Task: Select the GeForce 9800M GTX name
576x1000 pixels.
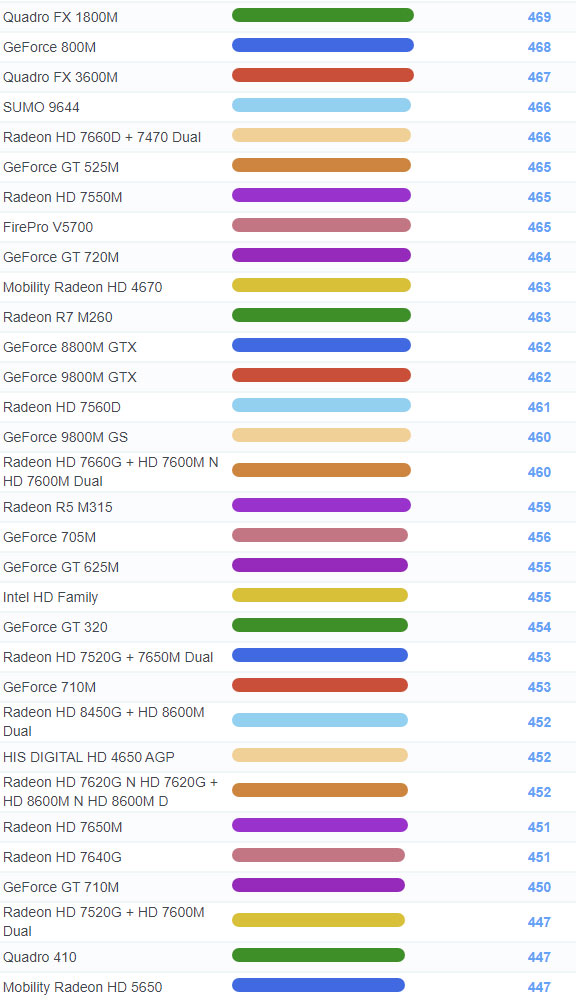Action: 70,377
